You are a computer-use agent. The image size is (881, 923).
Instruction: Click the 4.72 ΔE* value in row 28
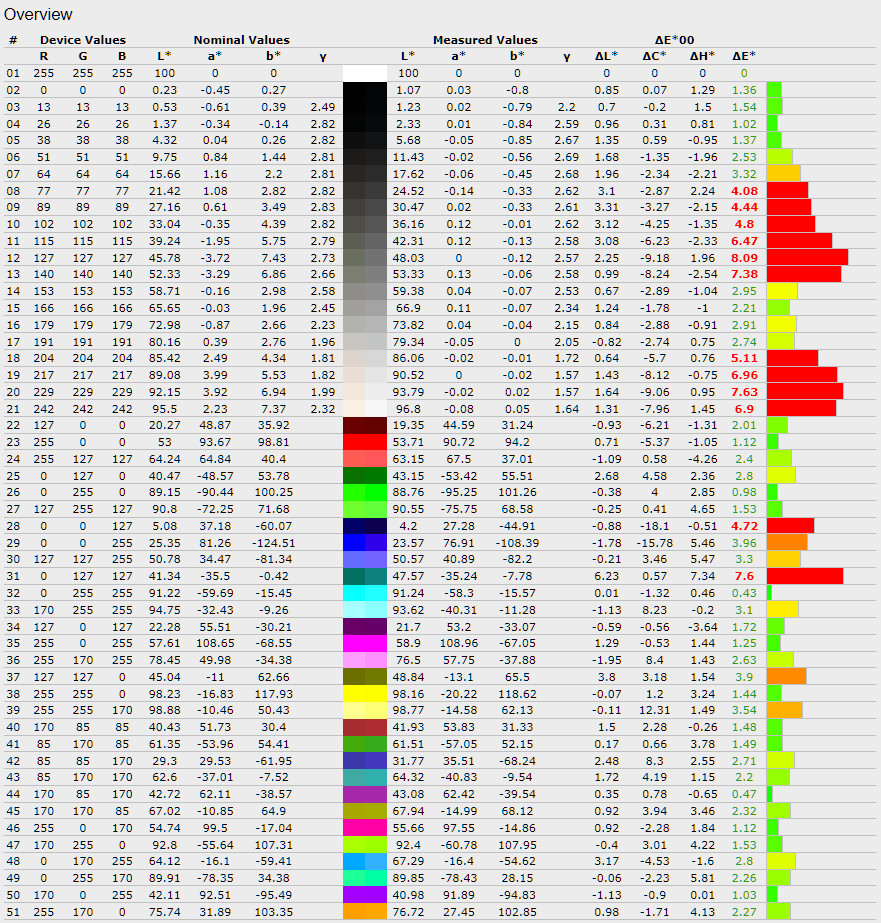[744, 525]
